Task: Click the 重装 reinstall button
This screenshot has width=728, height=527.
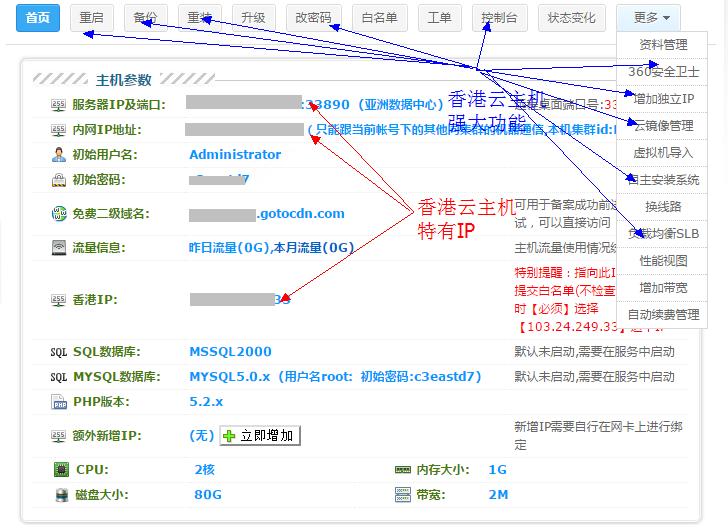Action: coord(200,18)
